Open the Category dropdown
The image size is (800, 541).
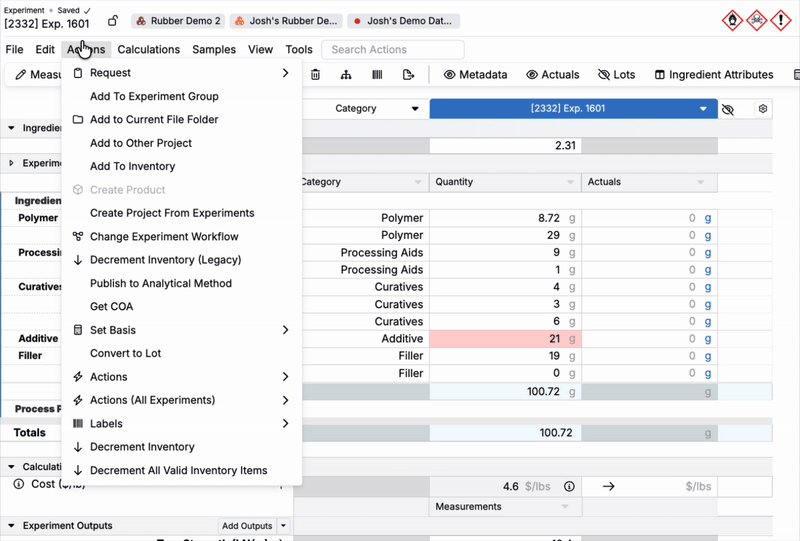tap(363, 109)
